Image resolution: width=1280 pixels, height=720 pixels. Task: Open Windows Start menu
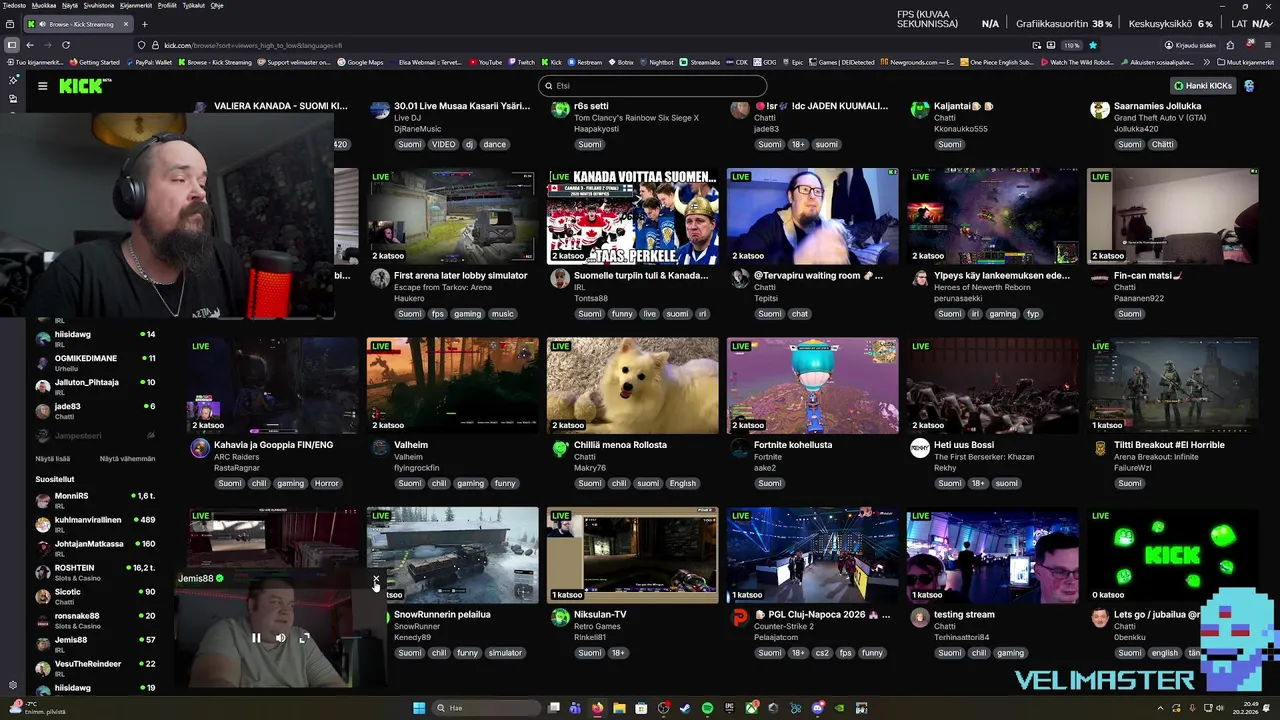419,708
